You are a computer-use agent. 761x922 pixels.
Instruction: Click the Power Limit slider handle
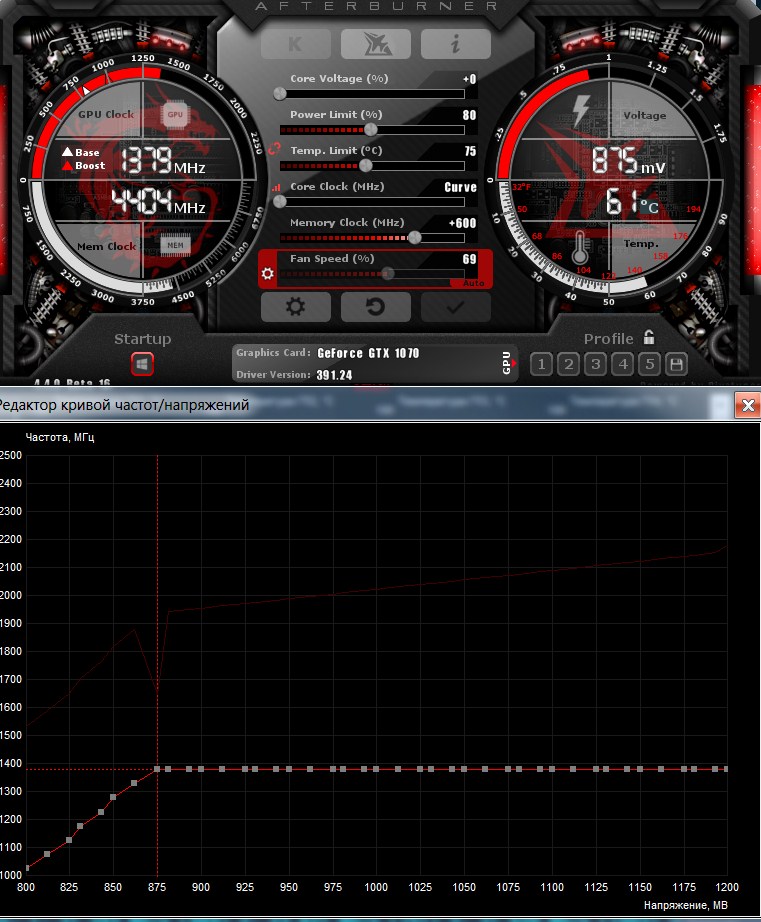[371, 130]
